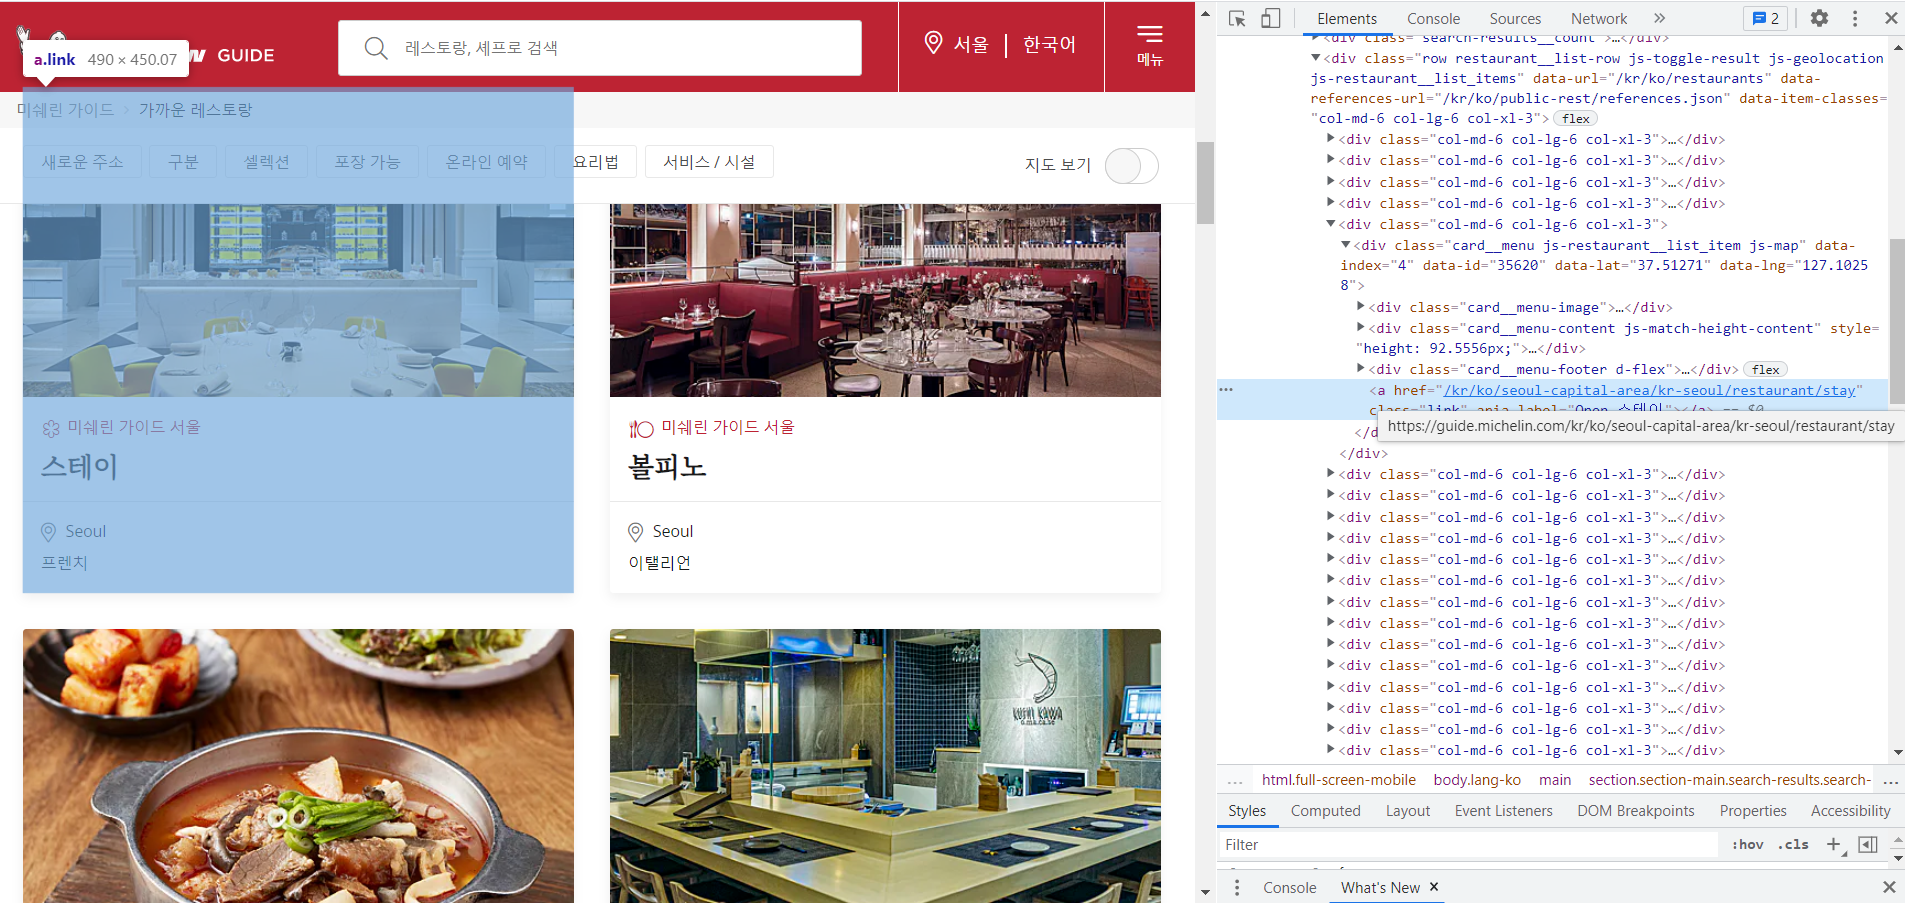Toggle computed styles sidebar icon

(x=1867, y=844)
